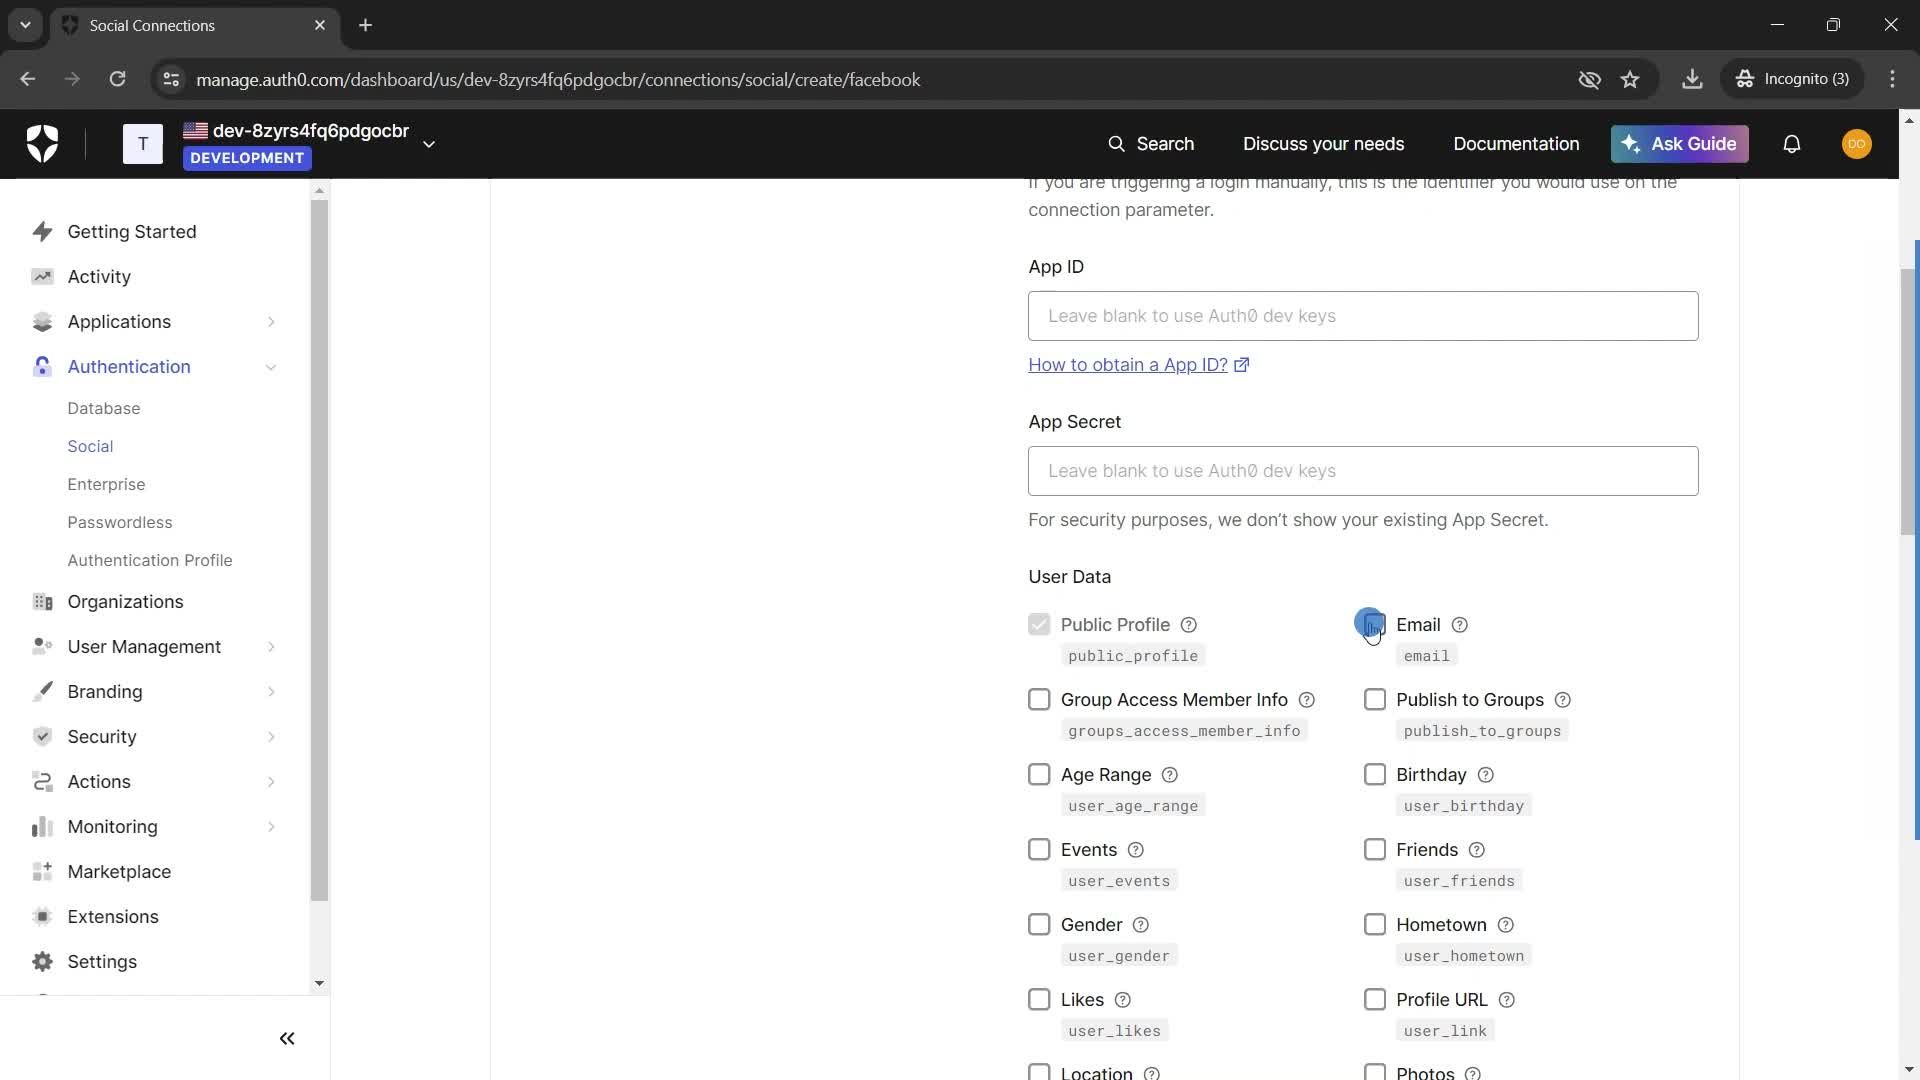Check the Profile URL checkbox
This screenshot has width=1920, height=1080.
click(1375, 1000)
